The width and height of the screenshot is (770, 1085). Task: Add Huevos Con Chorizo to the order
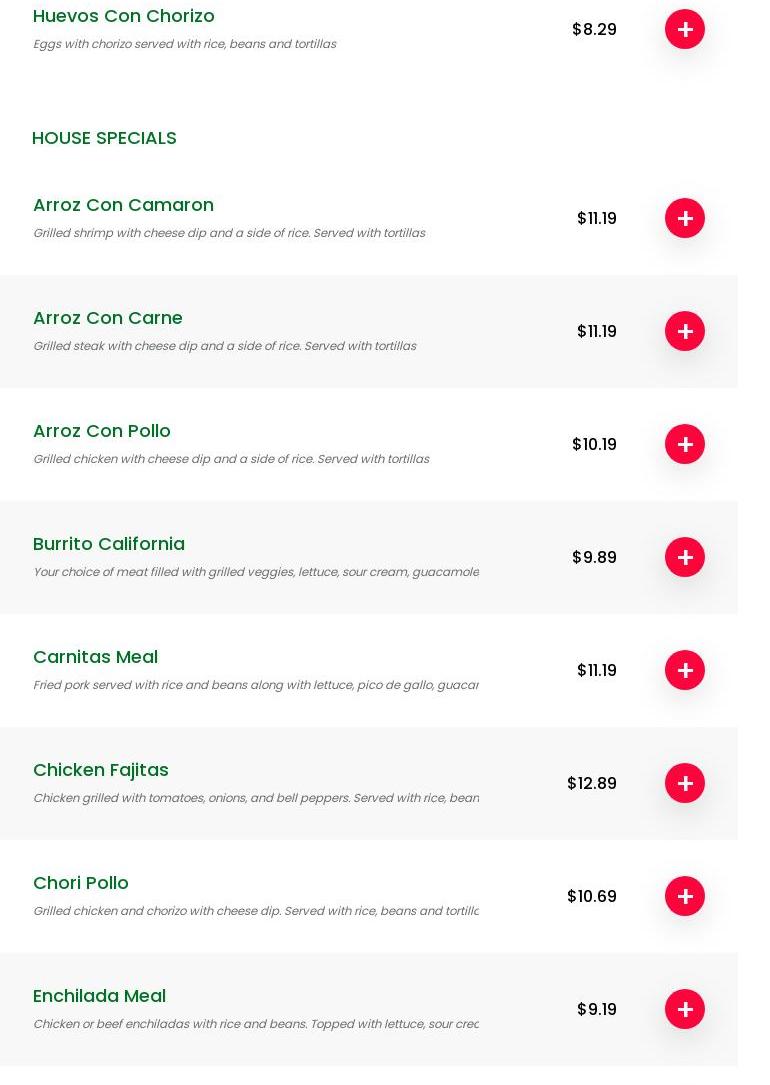tap(684, 30)
